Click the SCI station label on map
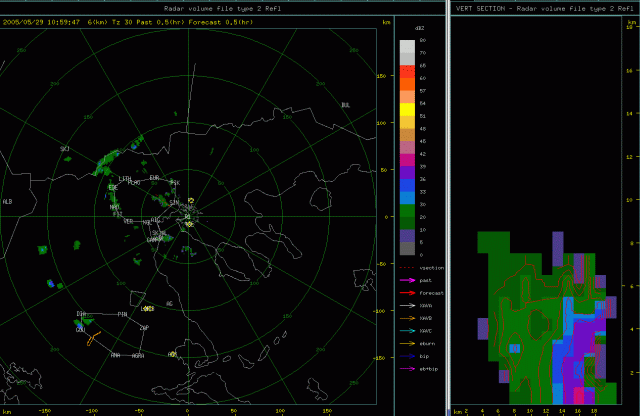Screen dimensions: 640x416 [x=65, y=149]
